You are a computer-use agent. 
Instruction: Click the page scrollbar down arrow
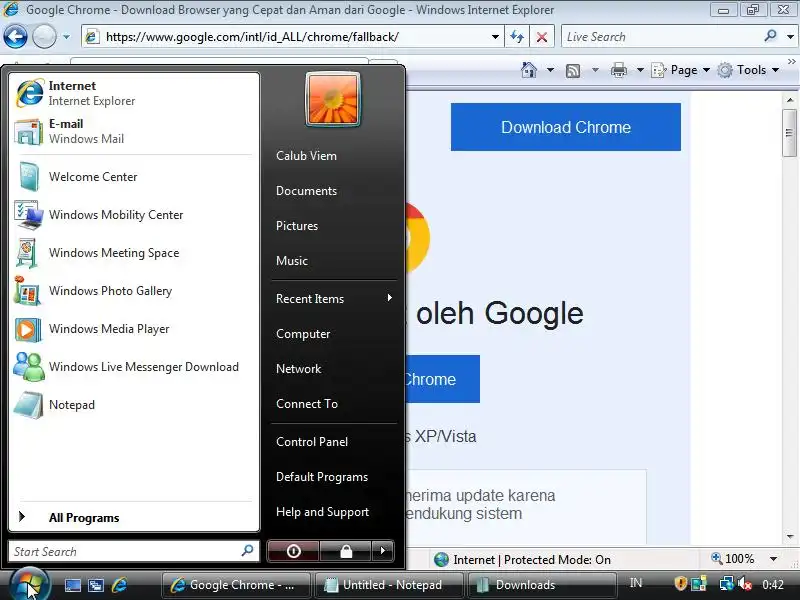point(790,537)
